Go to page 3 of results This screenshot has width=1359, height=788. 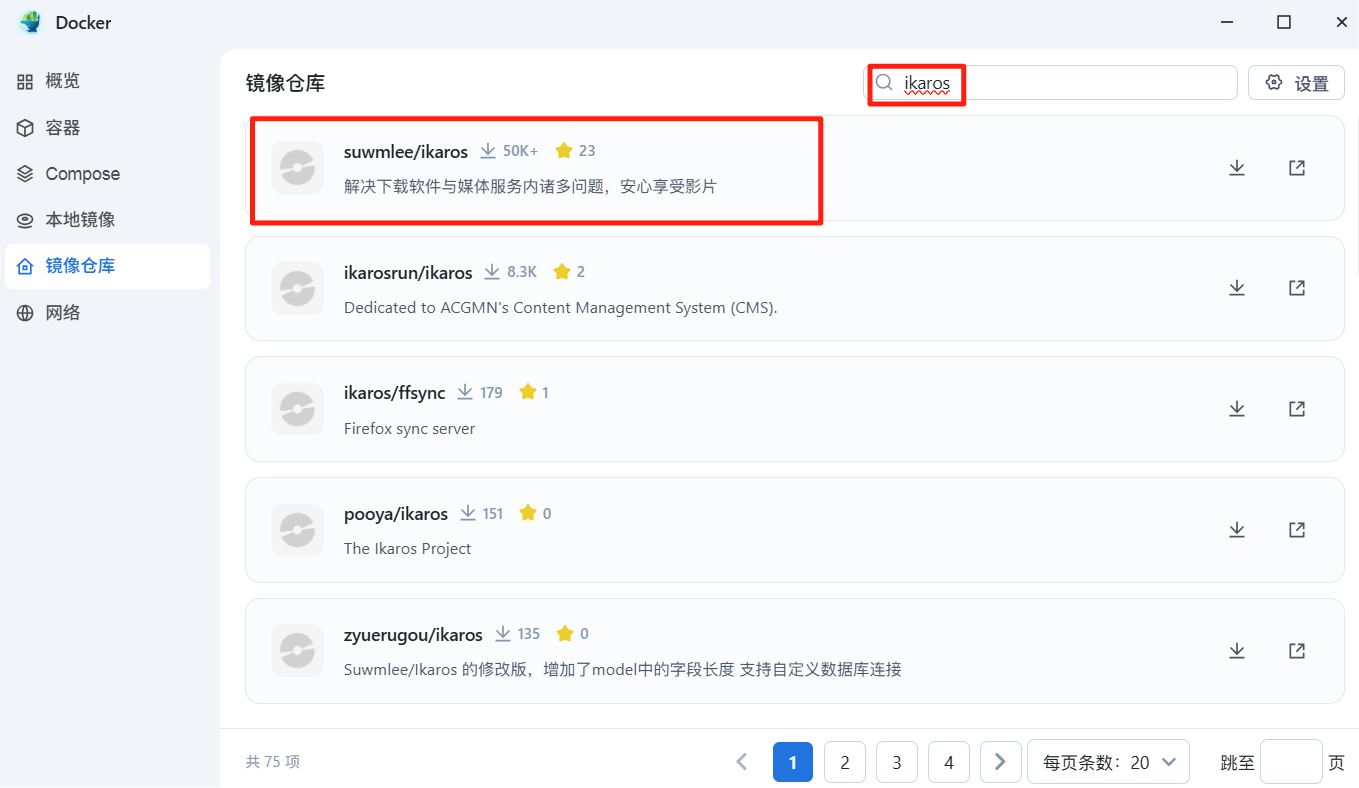click(897, 762)
